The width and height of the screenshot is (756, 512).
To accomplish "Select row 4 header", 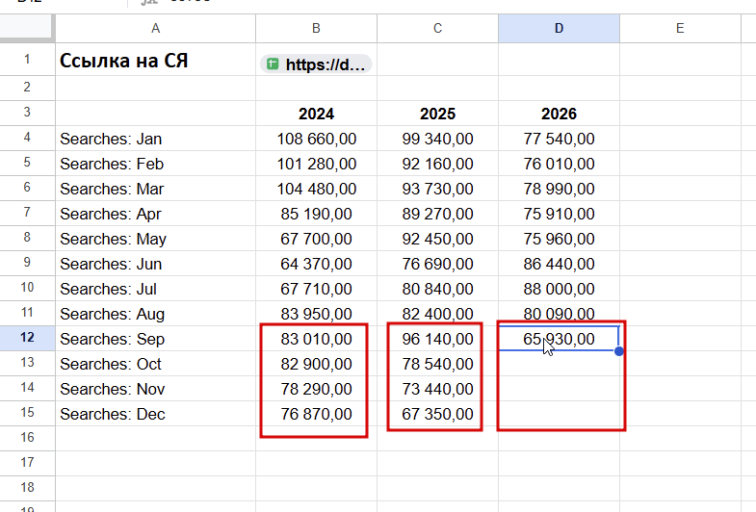I will tap(27, 138).
